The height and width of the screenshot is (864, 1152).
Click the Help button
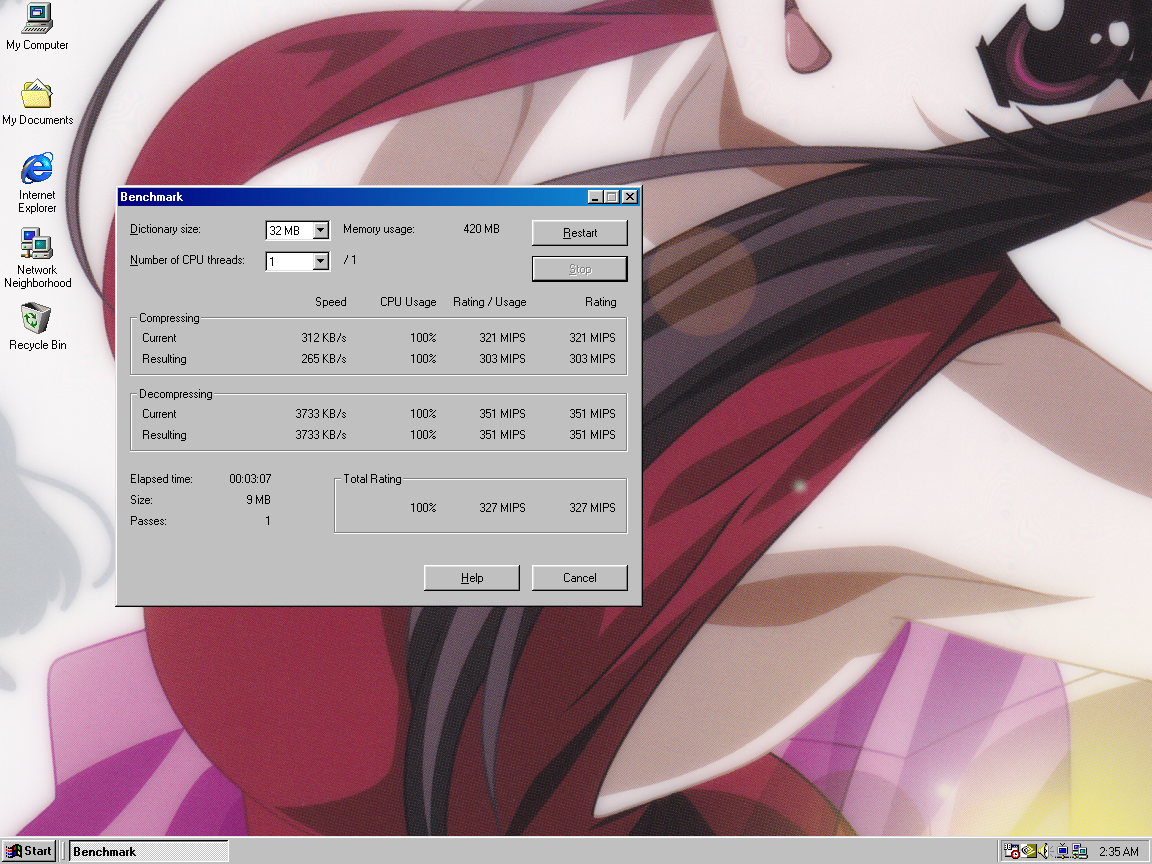coord(472,578)
